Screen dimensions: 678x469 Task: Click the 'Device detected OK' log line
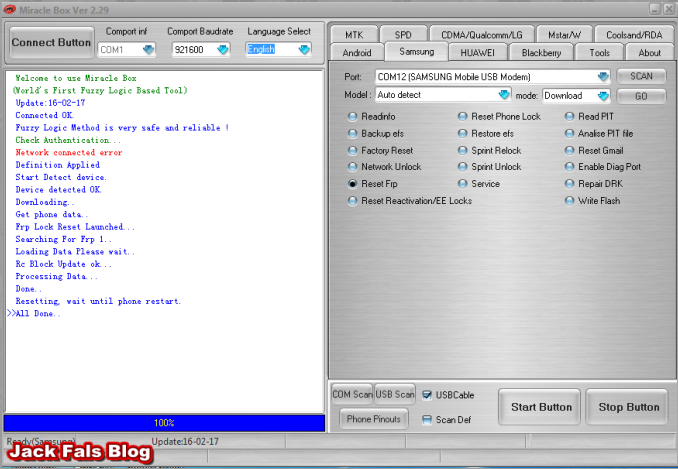[x=58, y=190]
